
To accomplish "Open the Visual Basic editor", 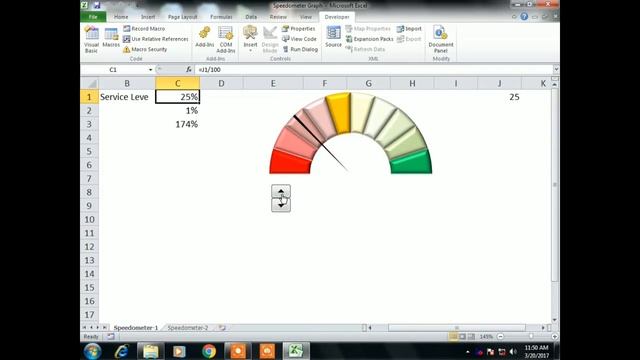I will [91, 40].
